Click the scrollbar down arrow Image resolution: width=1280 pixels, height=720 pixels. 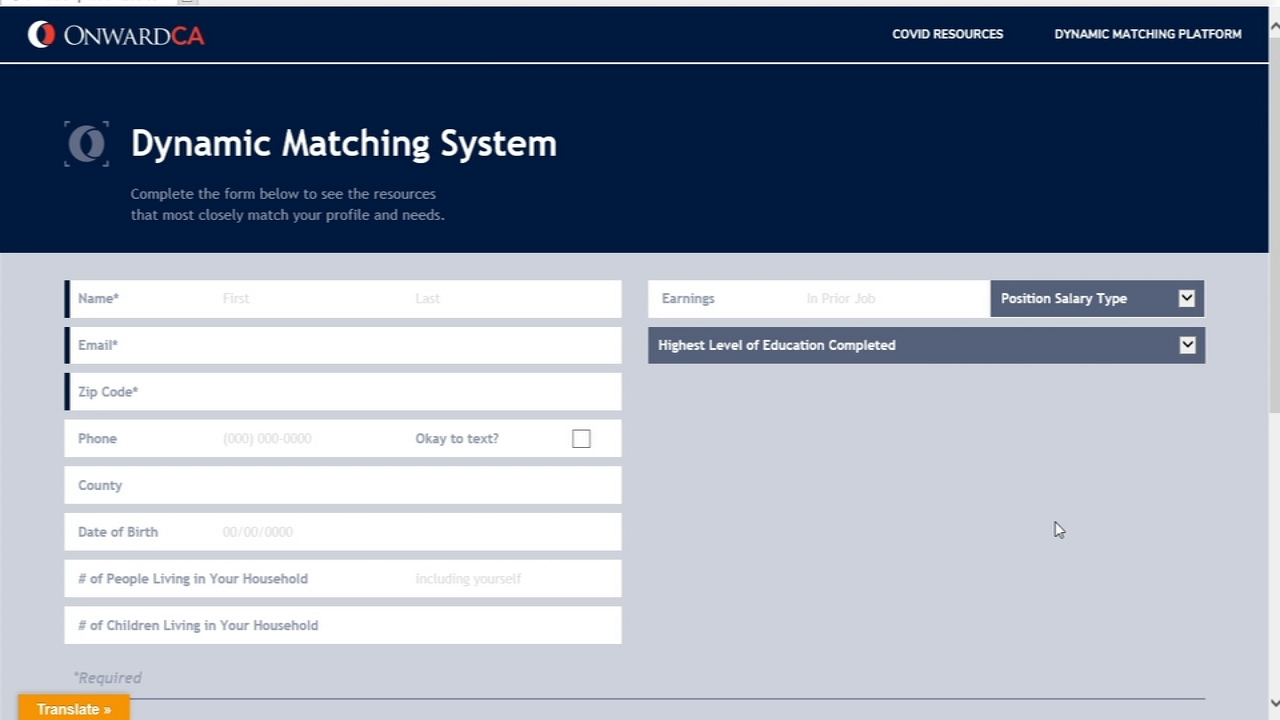point(1274,703)
